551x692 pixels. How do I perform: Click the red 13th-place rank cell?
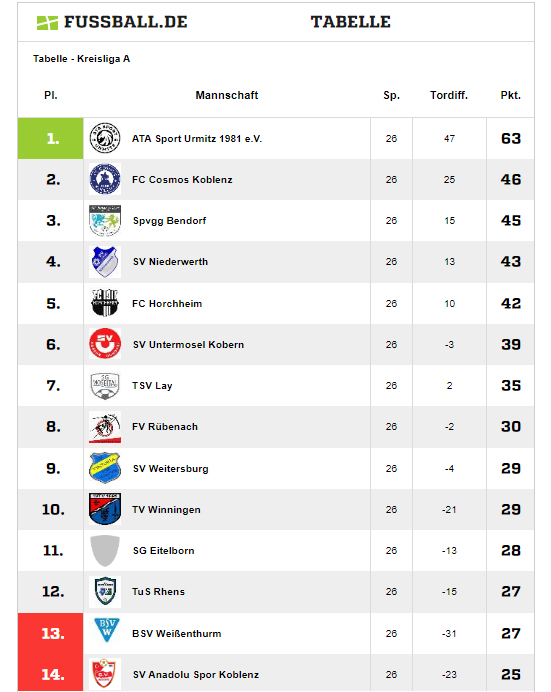[51, 633]
